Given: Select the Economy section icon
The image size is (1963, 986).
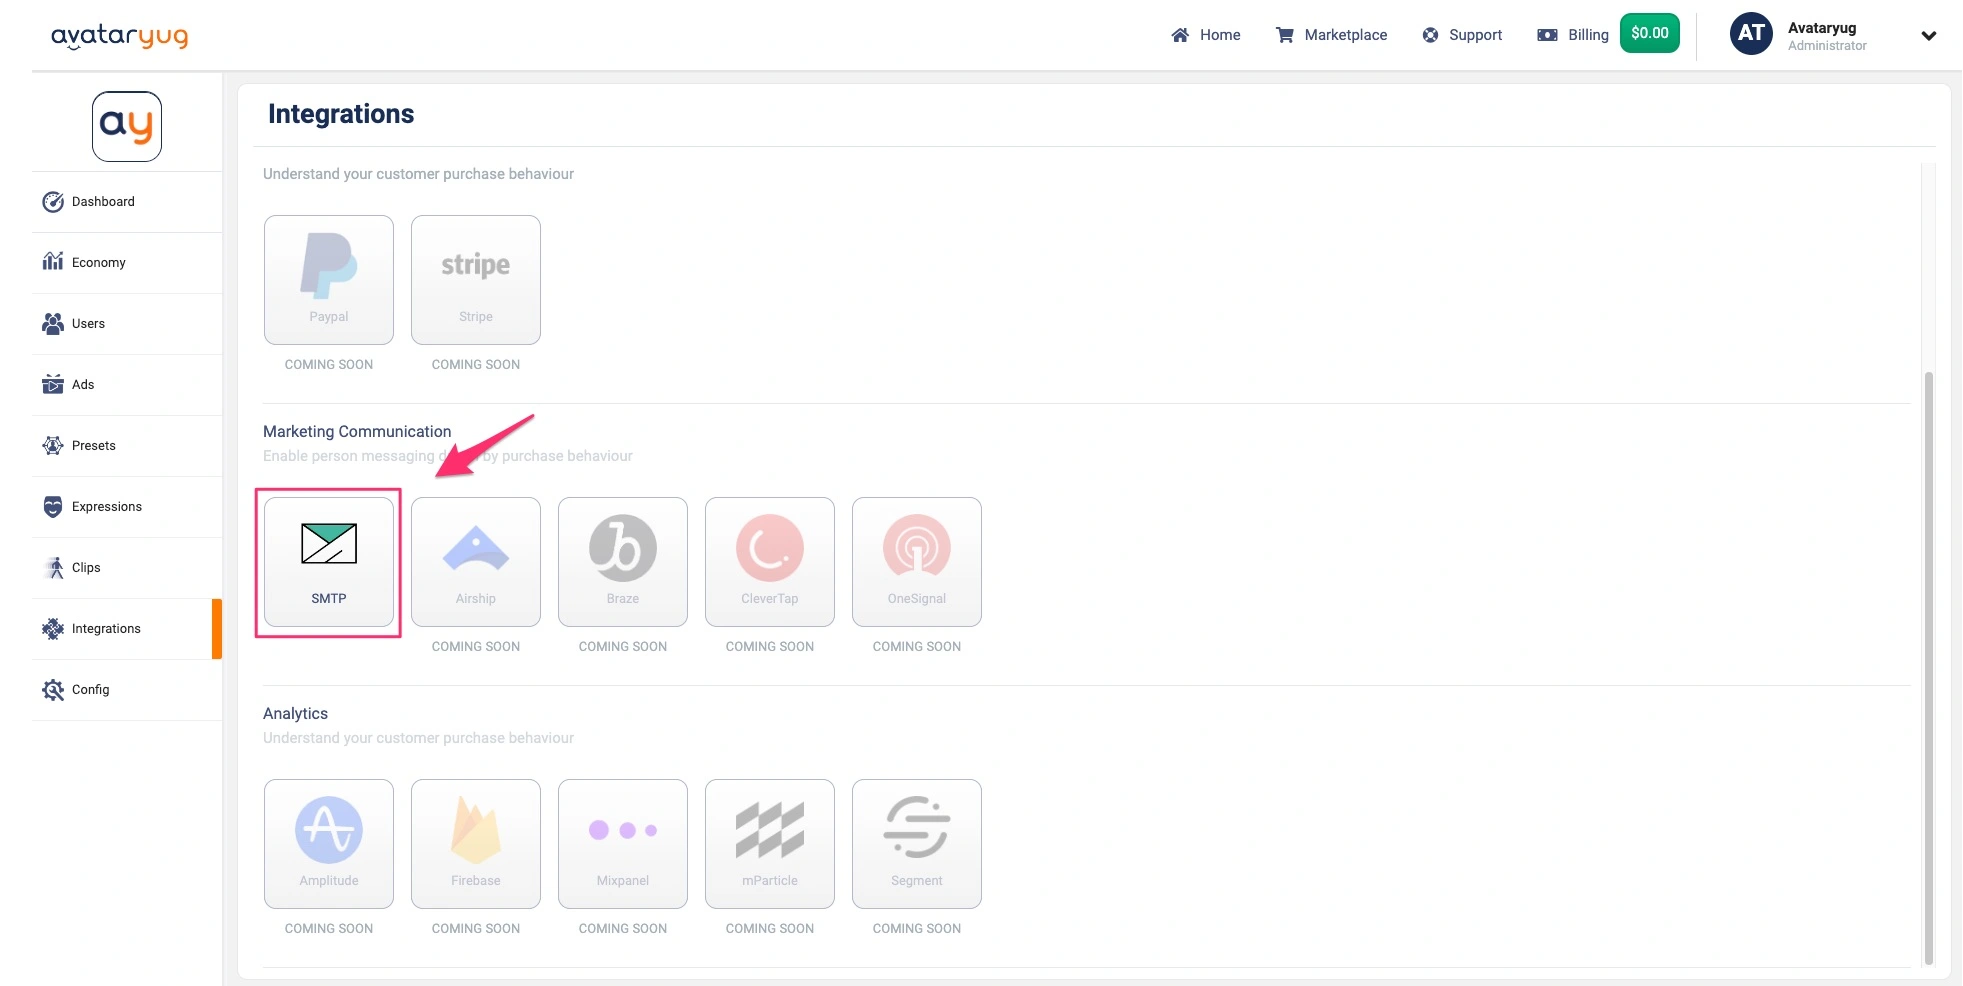Looking at the screenshot, I should click(53, 262).
